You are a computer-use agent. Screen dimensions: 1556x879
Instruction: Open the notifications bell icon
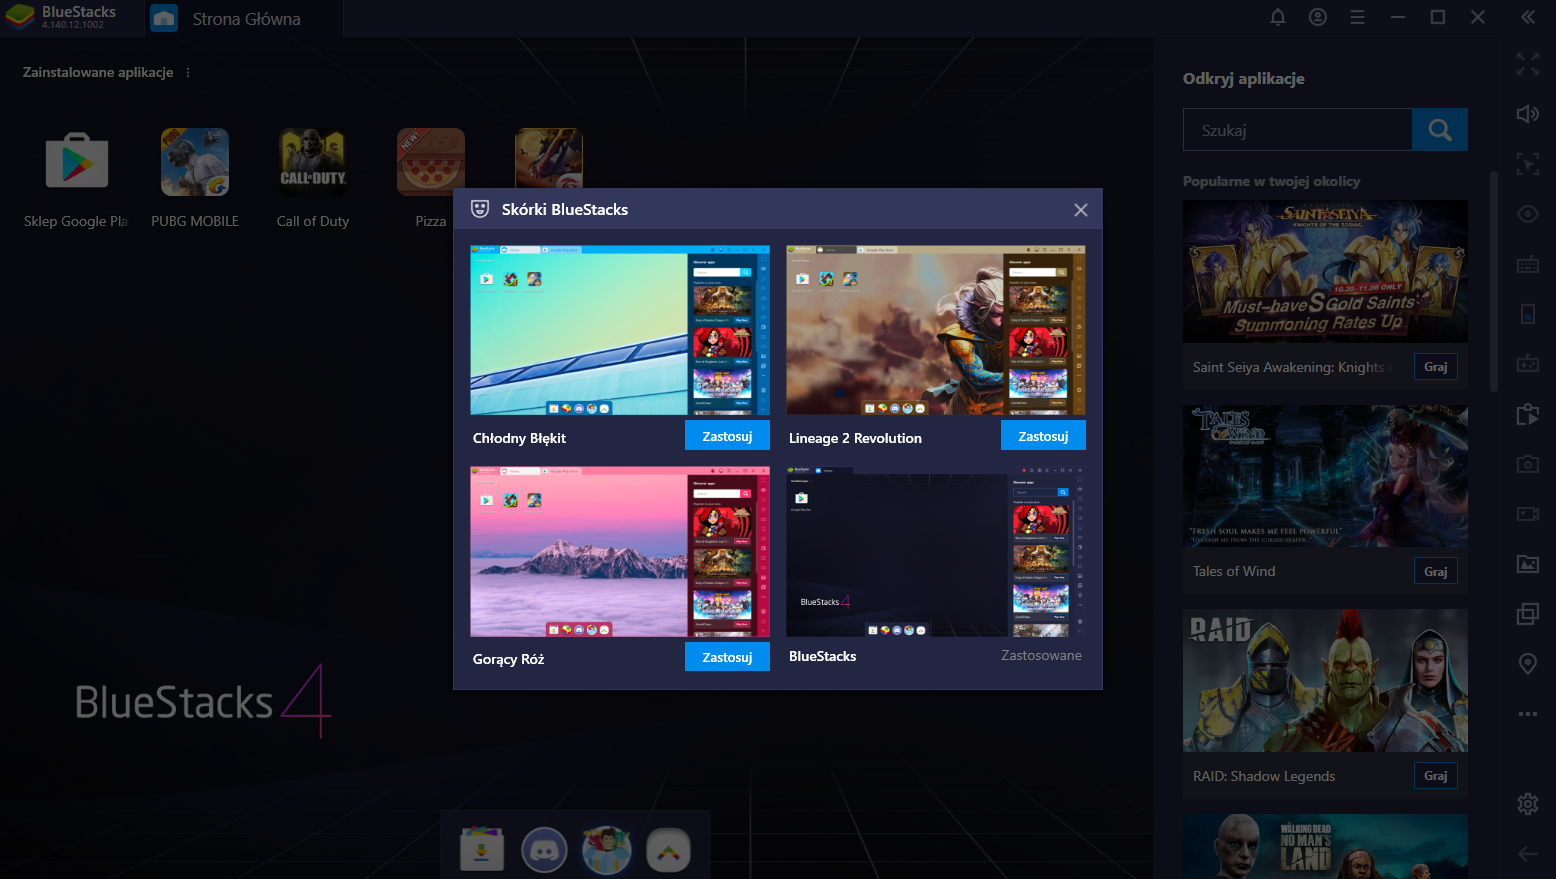click(1277, 17)
